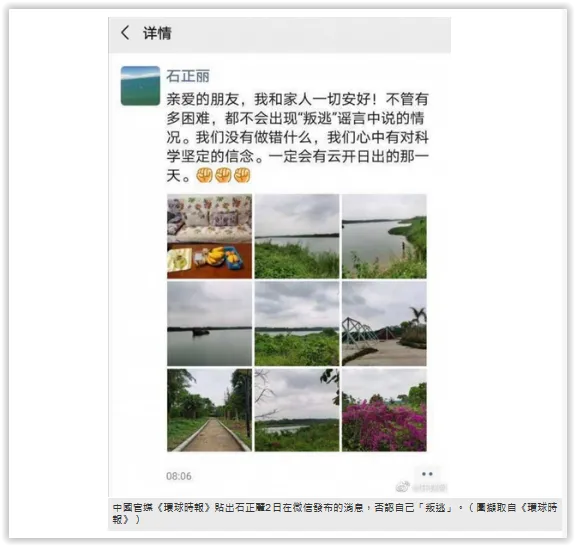Select the post text starting 亲爱的朋友
Screen dimensions: 575x546
[297, 138]
